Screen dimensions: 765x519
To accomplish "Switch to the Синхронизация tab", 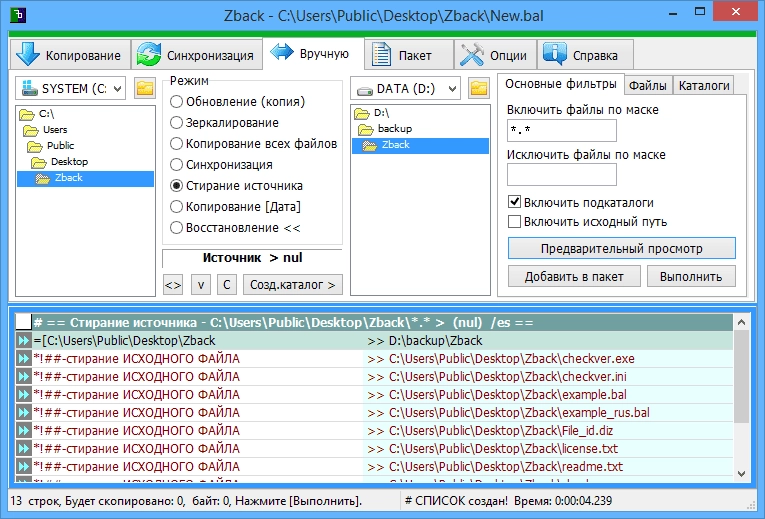I will (197, 55).
